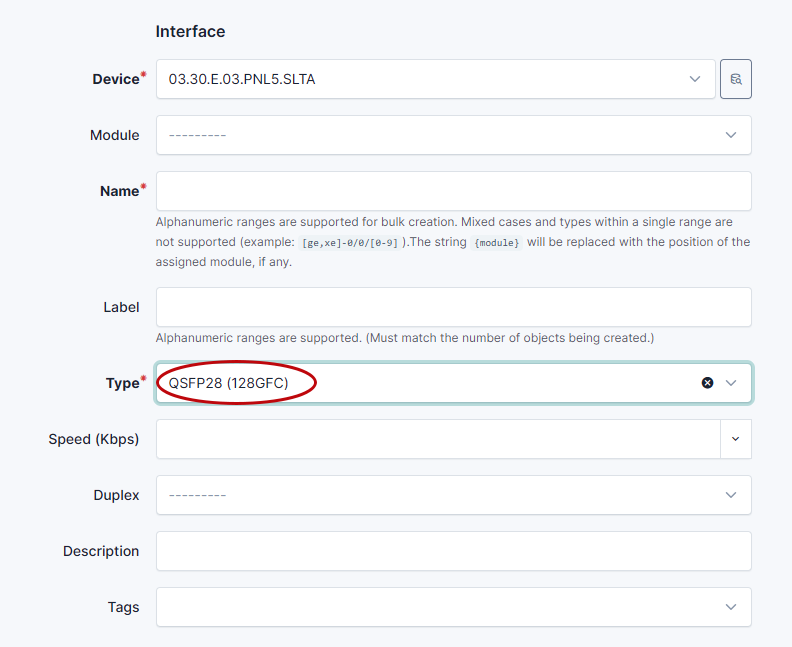
Task: Click the Speed (Kbps) label text
Action: (x=94, y=439)
